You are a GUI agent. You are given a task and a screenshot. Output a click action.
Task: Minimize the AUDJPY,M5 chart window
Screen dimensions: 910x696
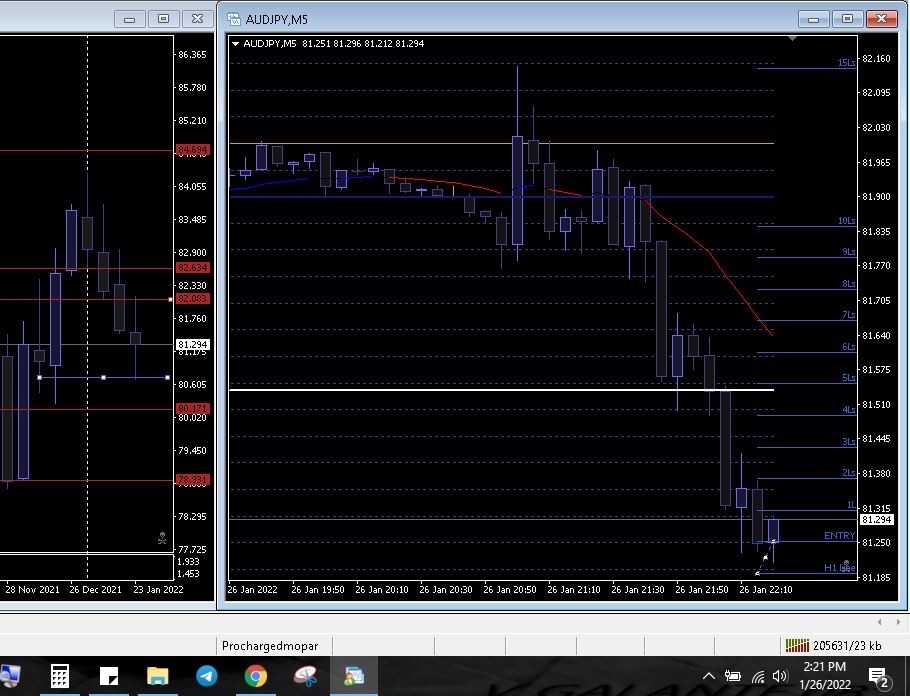click(x=813, y=19)
